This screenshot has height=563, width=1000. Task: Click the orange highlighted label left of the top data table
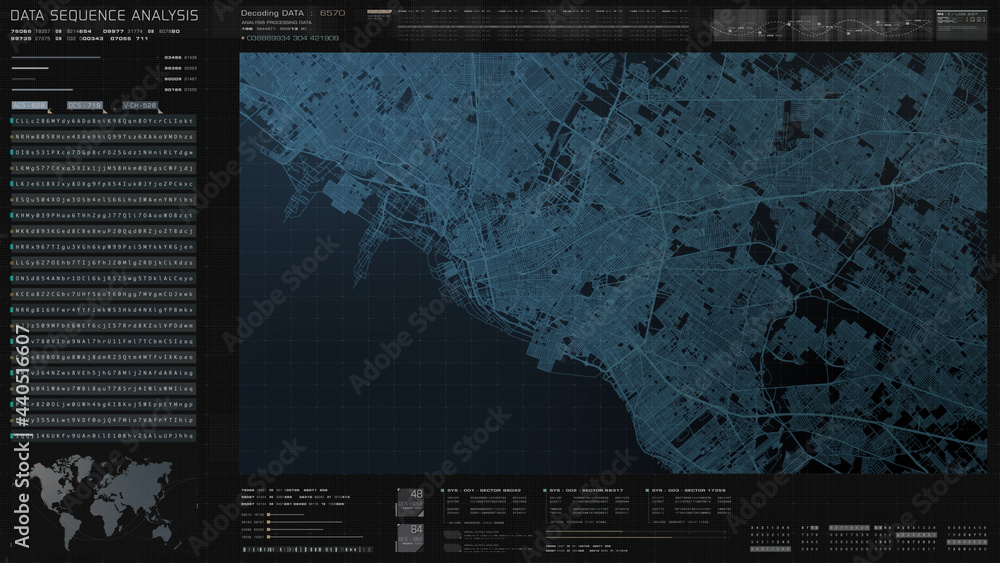(x=379, y=11)
